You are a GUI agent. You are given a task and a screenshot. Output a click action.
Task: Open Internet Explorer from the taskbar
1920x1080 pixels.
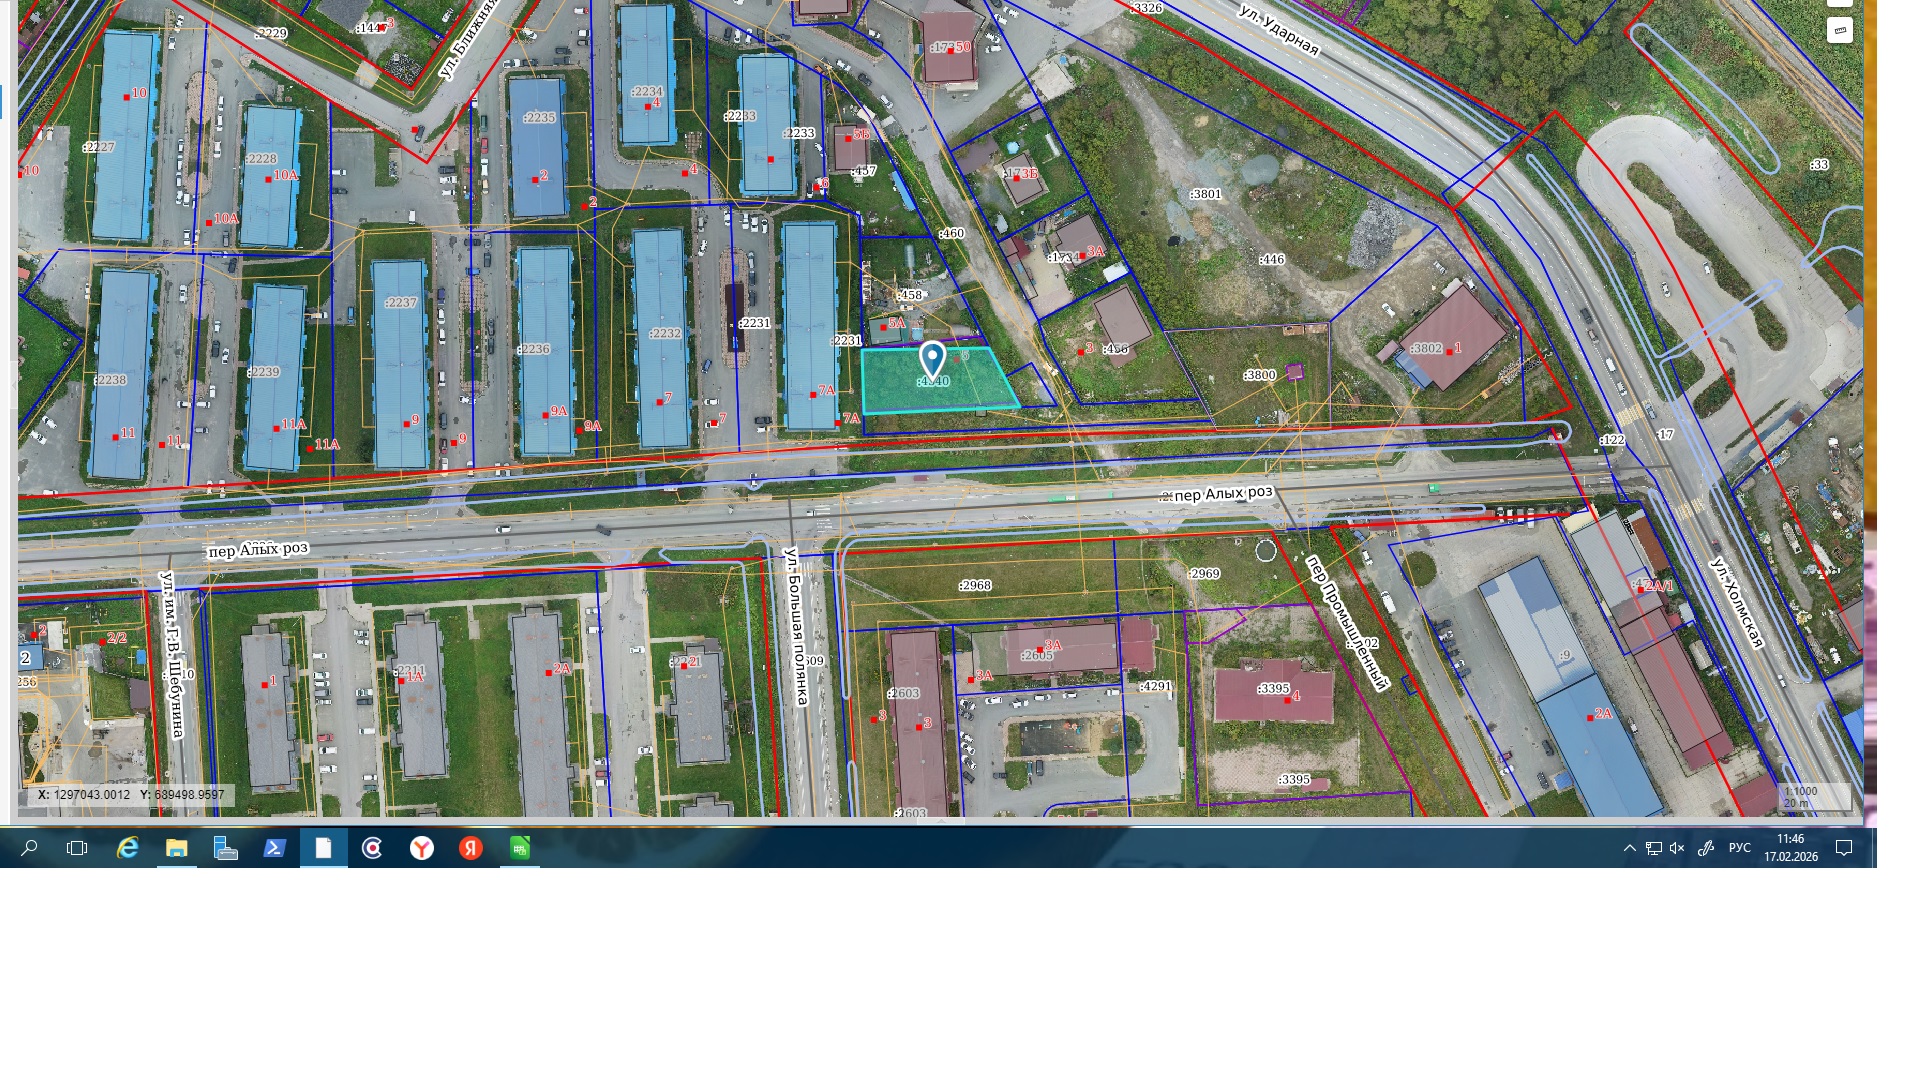[x=128, y=848]
